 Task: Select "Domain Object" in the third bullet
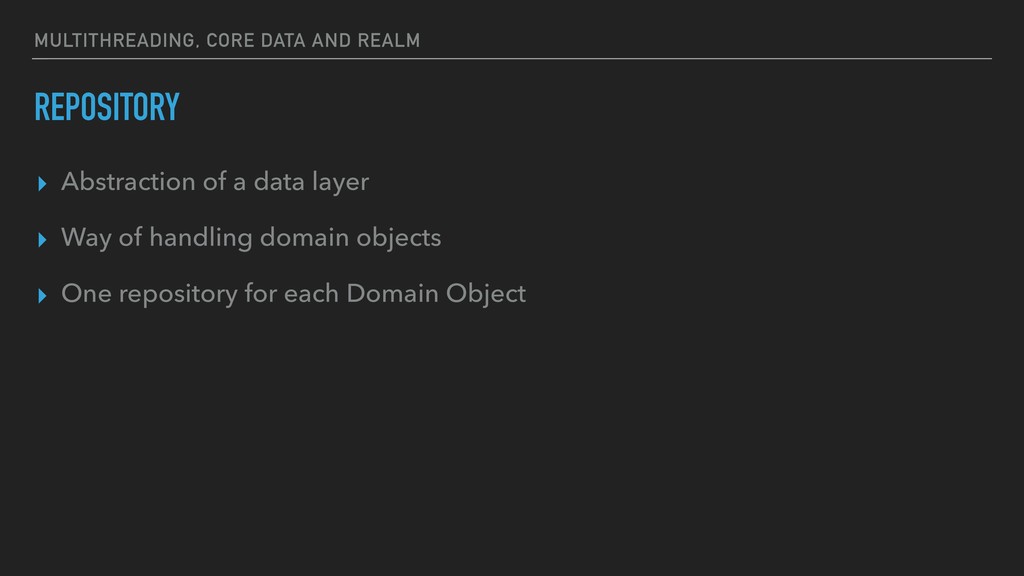coord(436,295)
